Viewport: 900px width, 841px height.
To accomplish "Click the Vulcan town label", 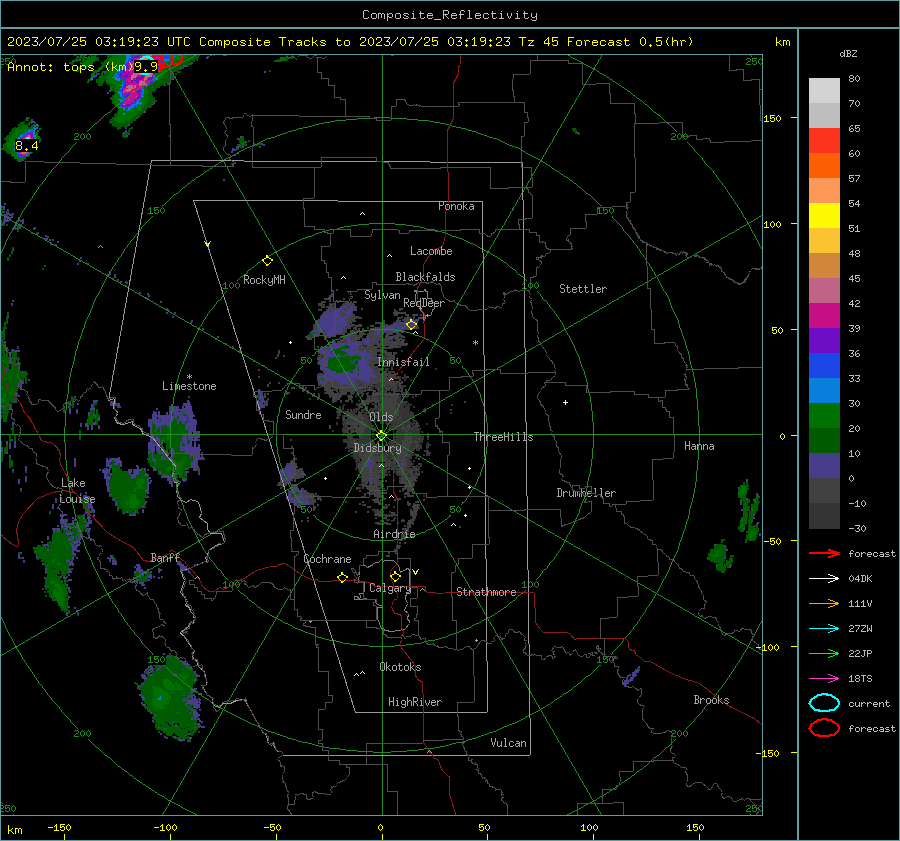I will click(x=509, y=743).
